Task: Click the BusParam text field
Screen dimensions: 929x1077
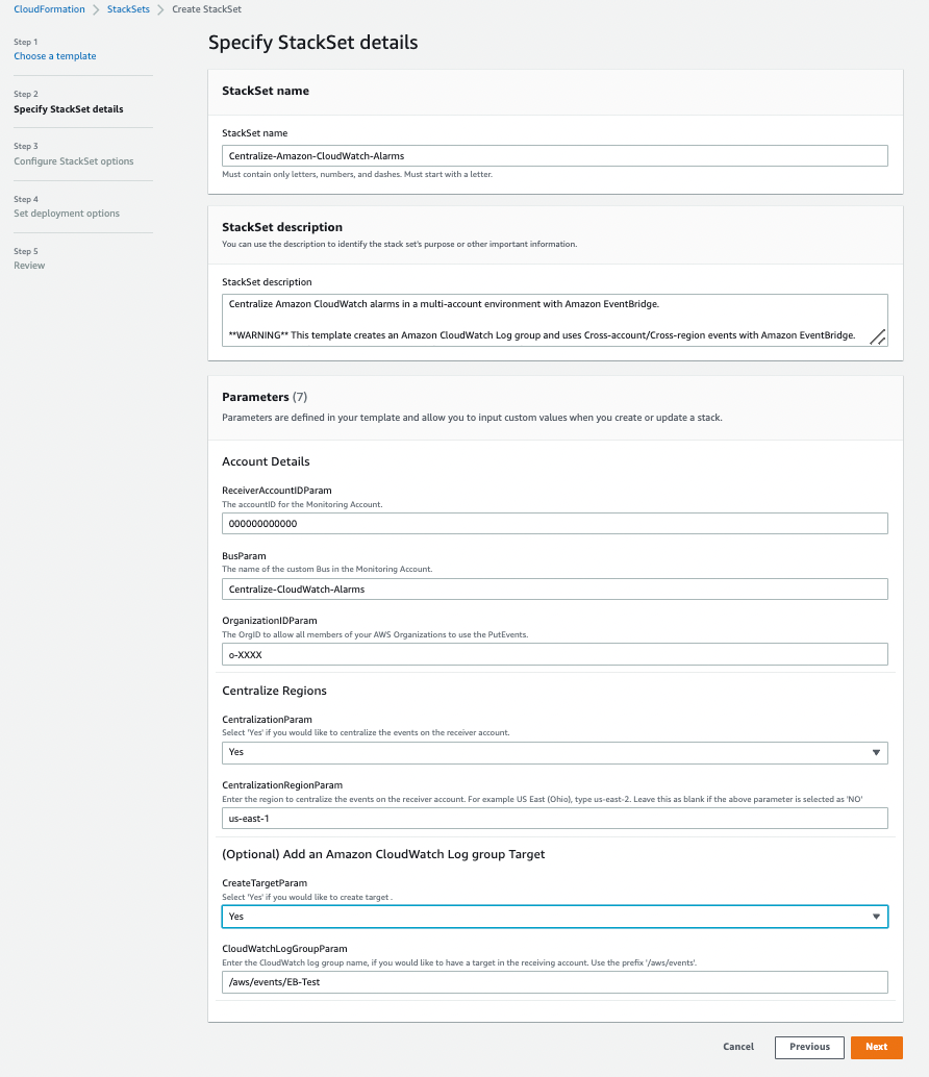Action: [x=554, y=588]
